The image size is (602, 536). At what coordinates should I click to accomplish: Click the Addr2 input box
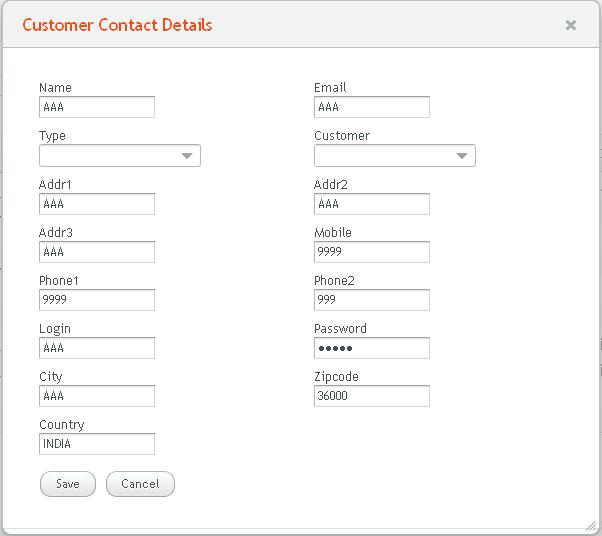click(x=372, y=204)
